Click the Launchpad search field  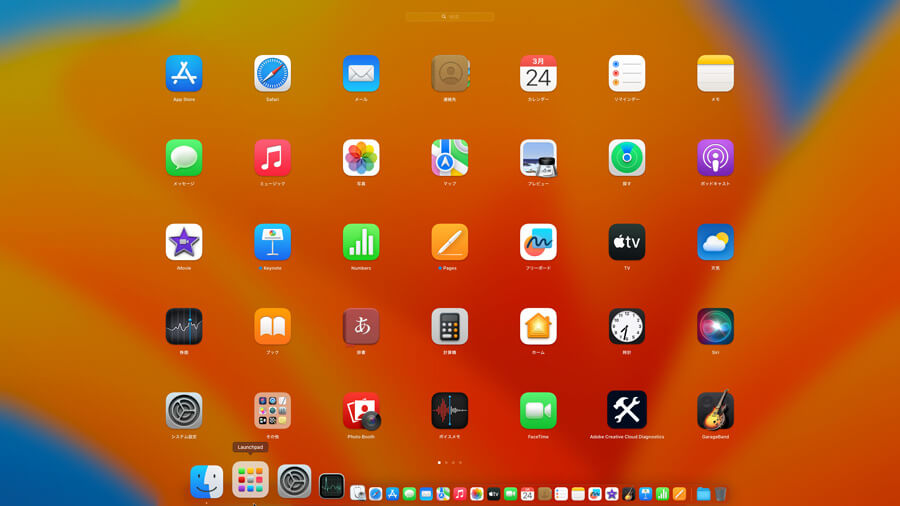click(x=450, y=17)
